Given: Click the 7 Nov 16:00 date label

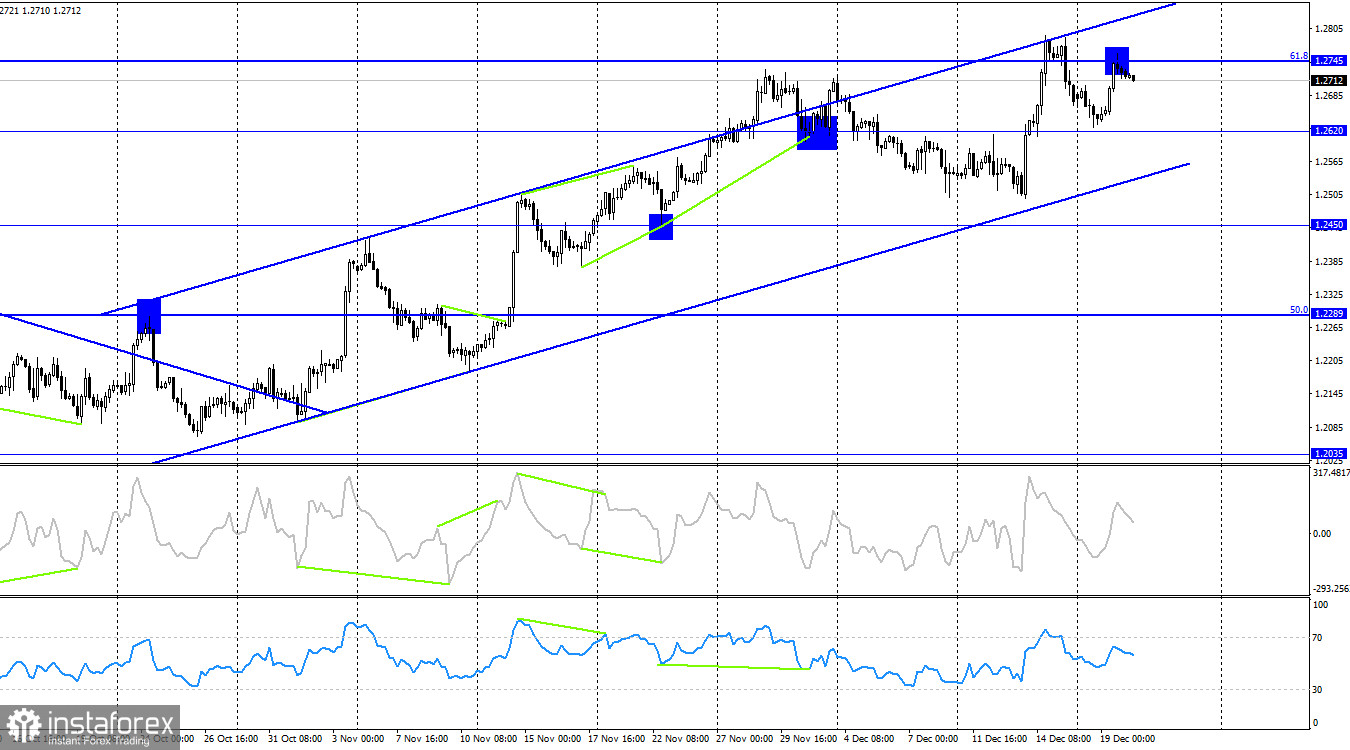Looking at the screenshot, I should tap(420, 740).
